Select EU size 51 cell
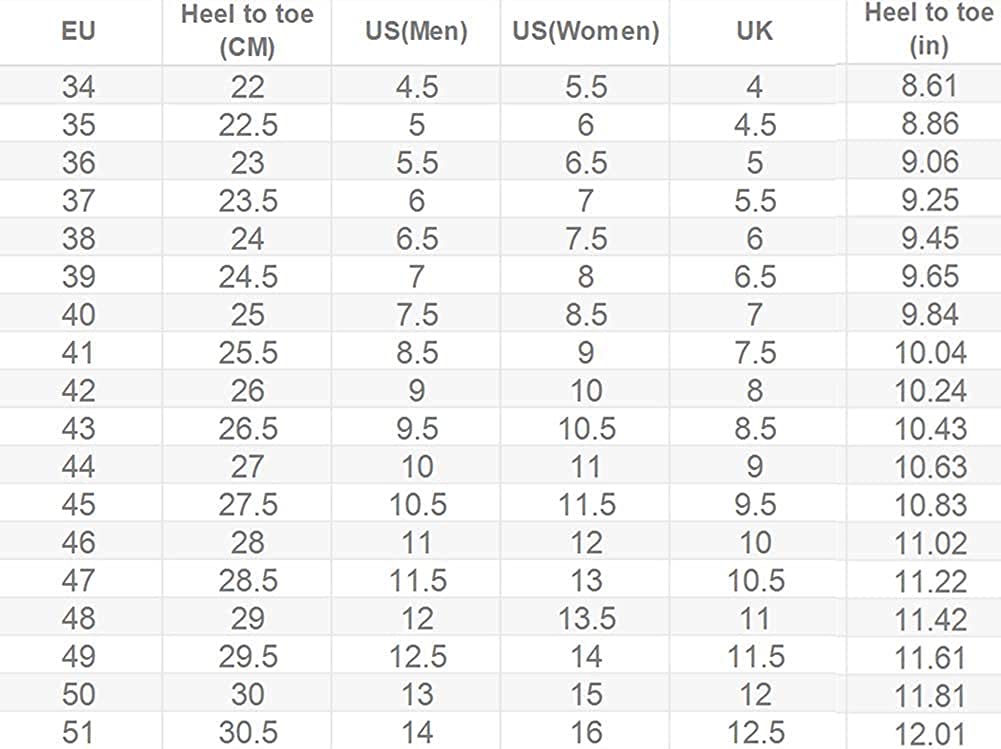Image resolution: width=1001 pixels, height=749 pixels. point(78,732)
